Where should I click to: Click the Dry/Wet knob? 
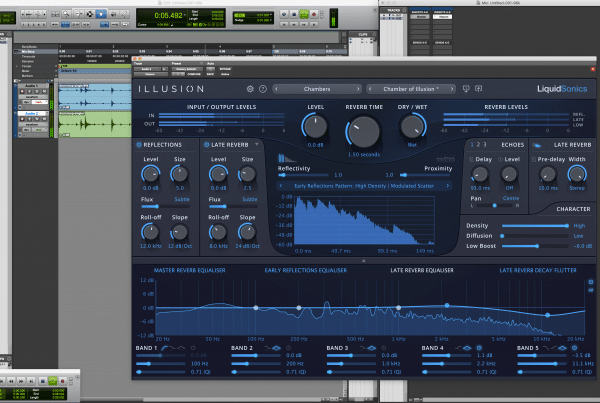point(412,126)
